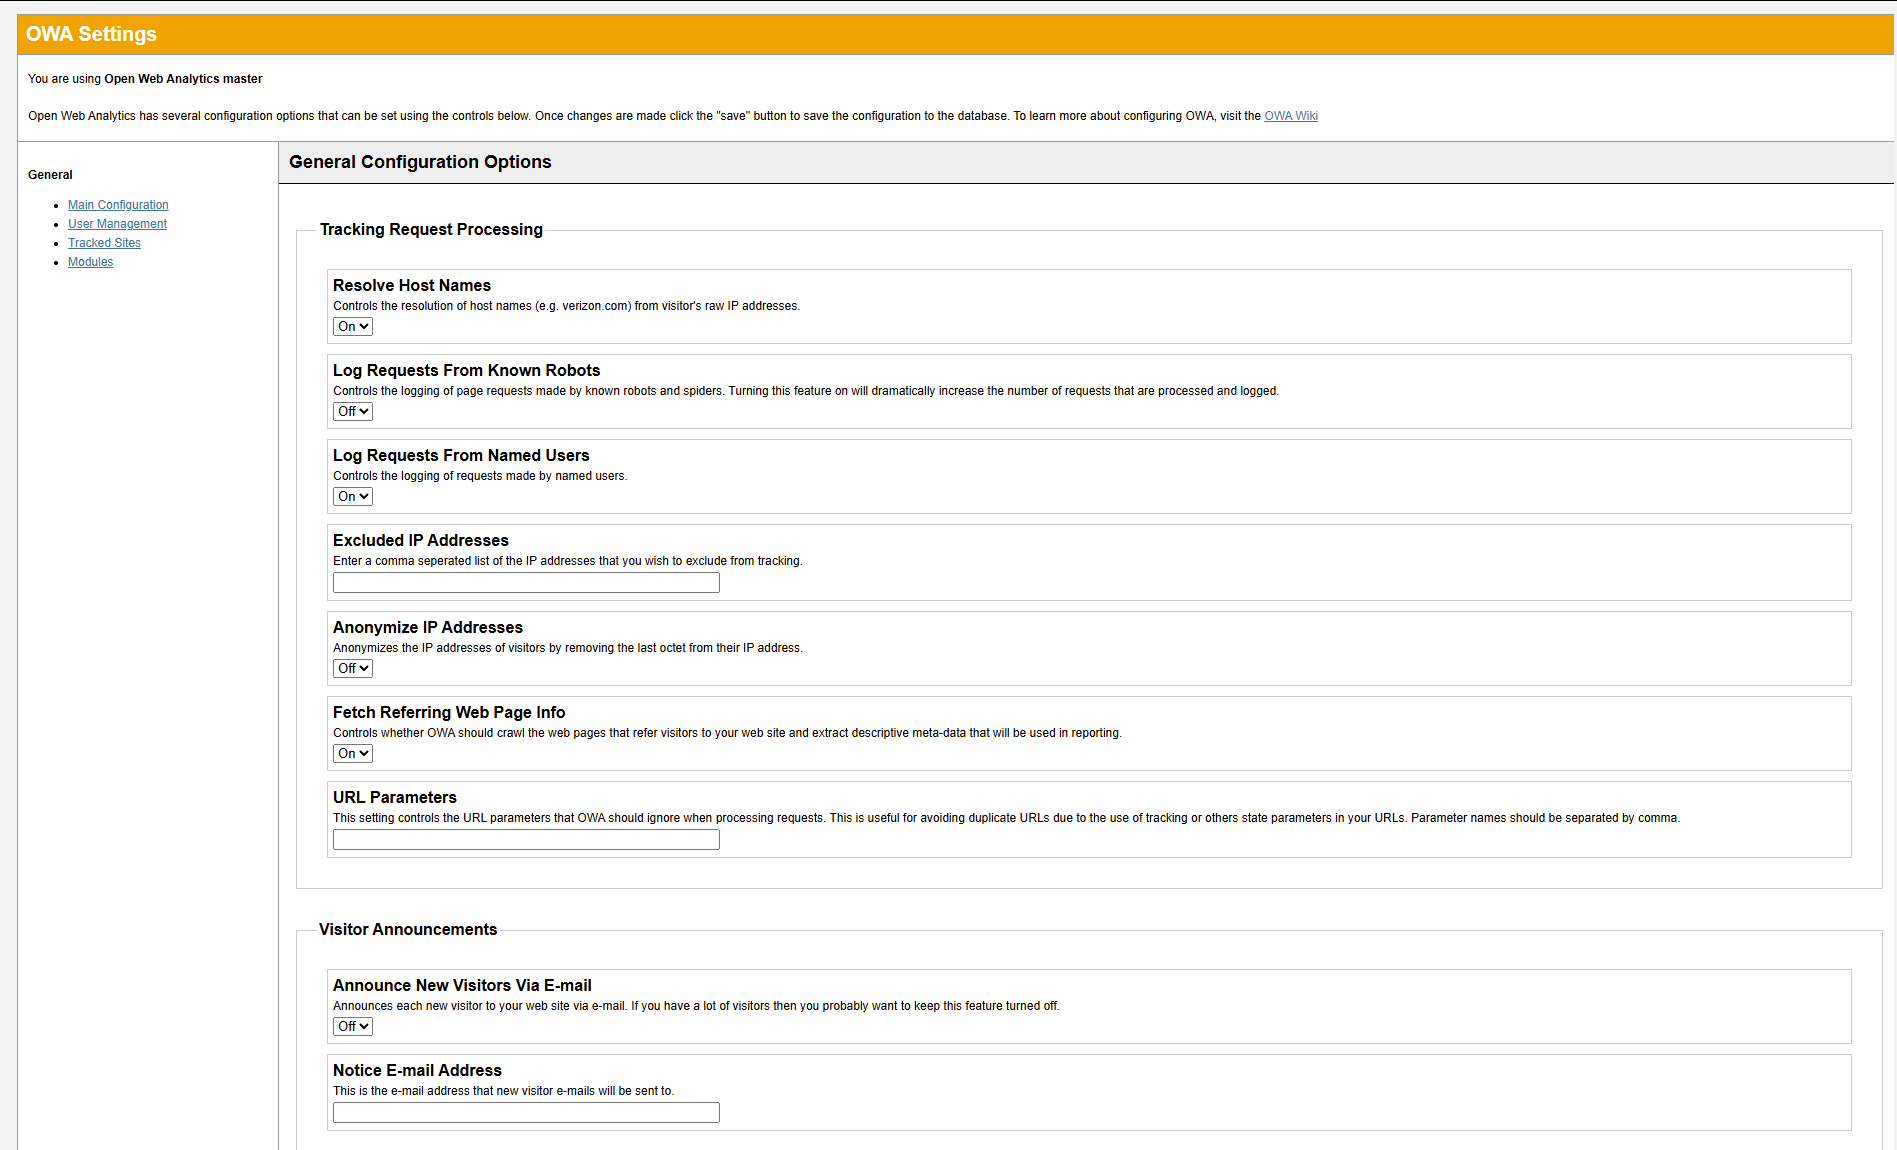Screen dimensions: 1897x1150
Task: Click the Excluded IP Addresses input field
Action: [526, 583]
